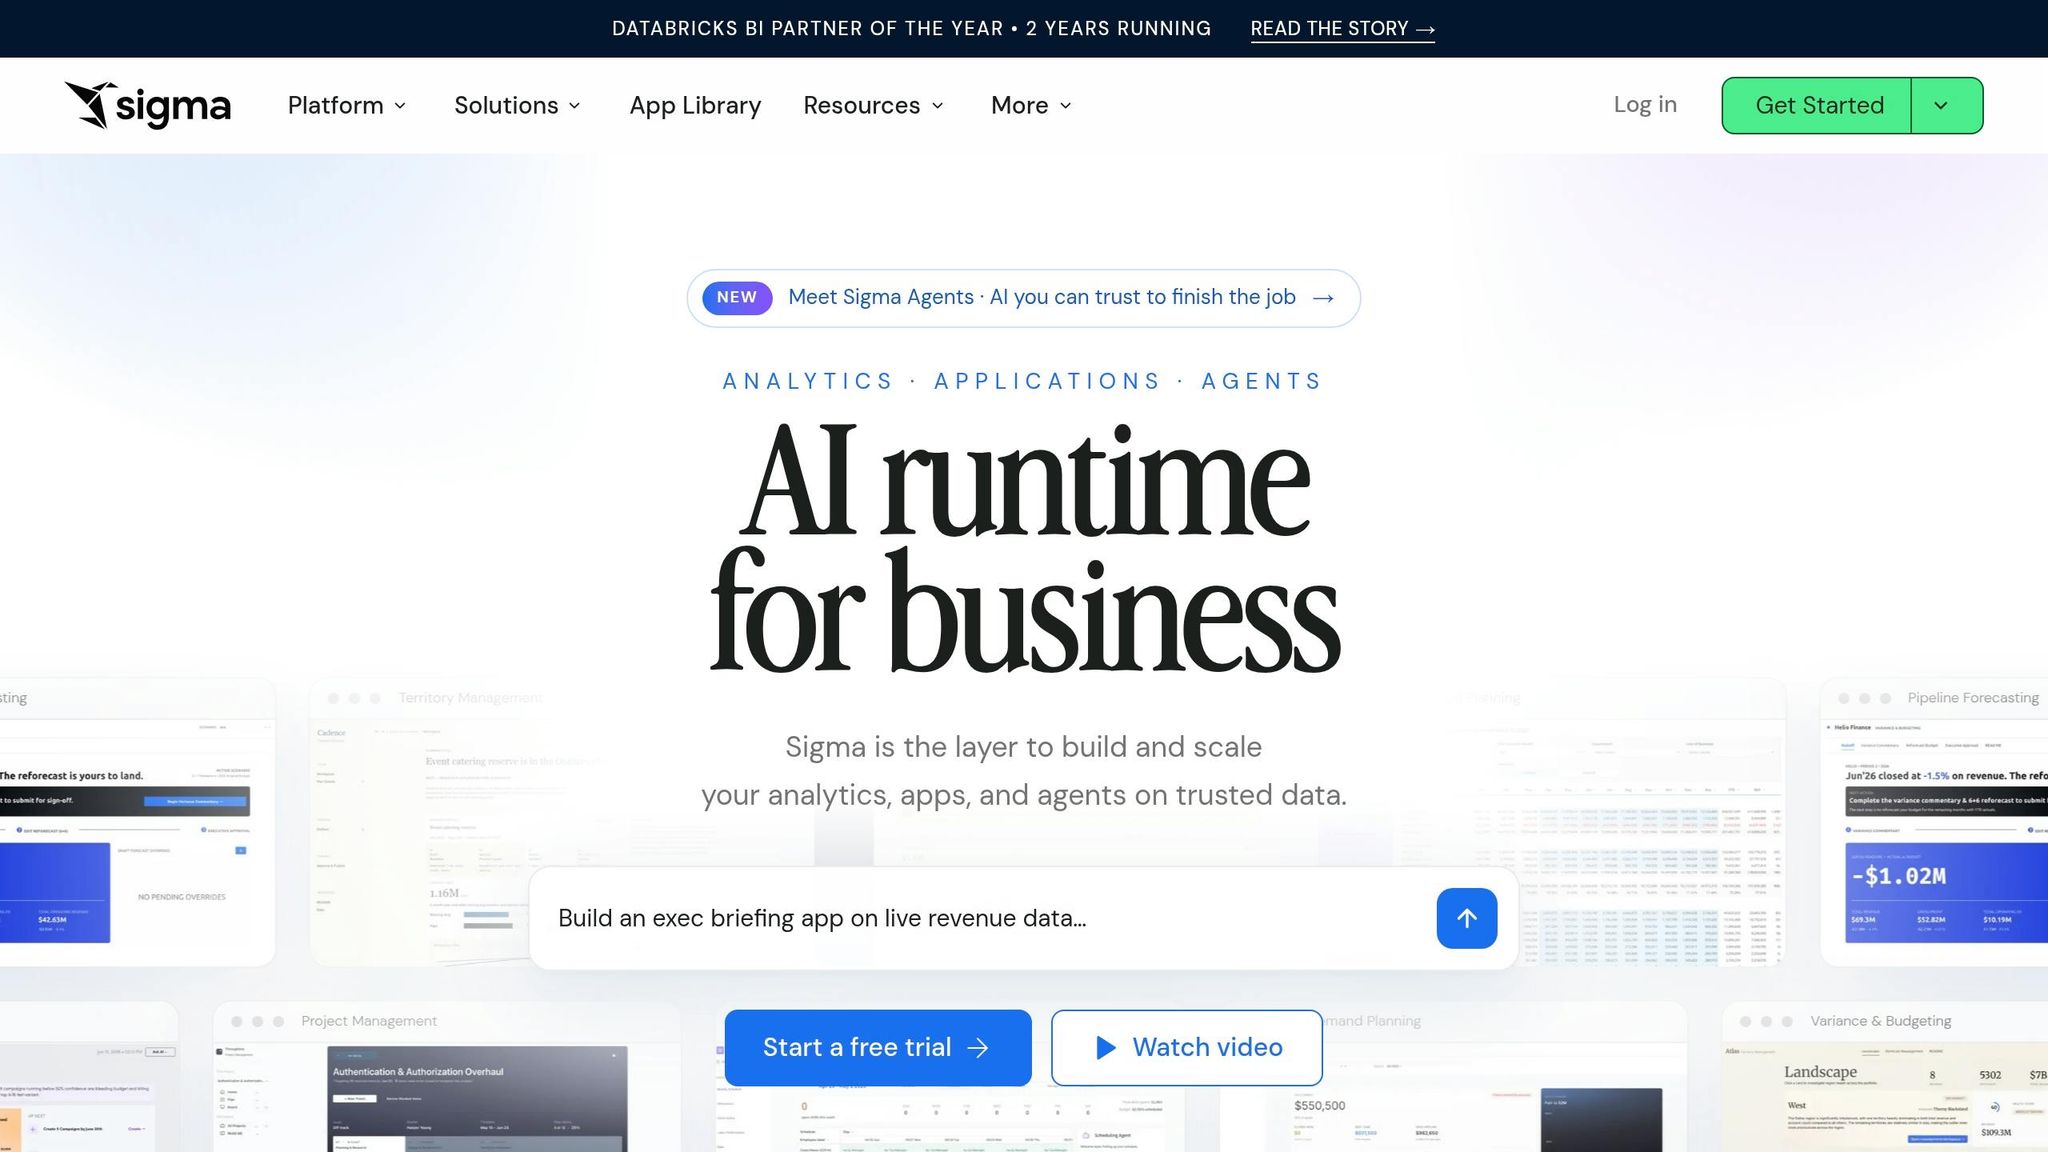
Task: Expand the Platform menu
Action: coord(347,105)
